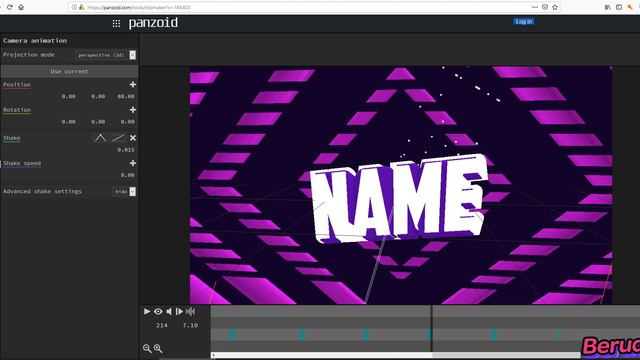
Task: Click the site security info icon
Action: tap(74, 7)
